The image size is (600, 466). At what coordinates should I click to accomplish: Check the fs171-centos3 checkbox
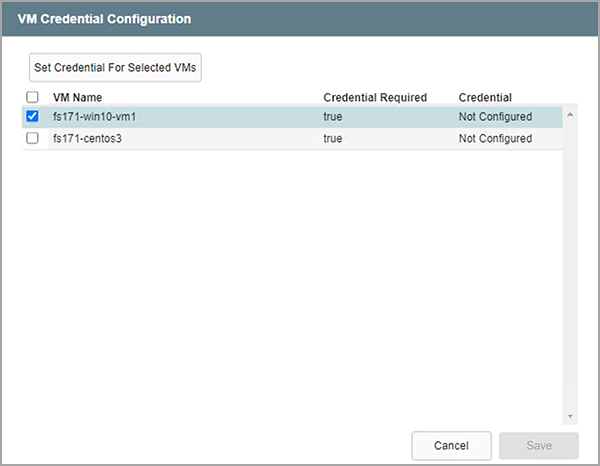pyautogui.click(x=32, y=139)
